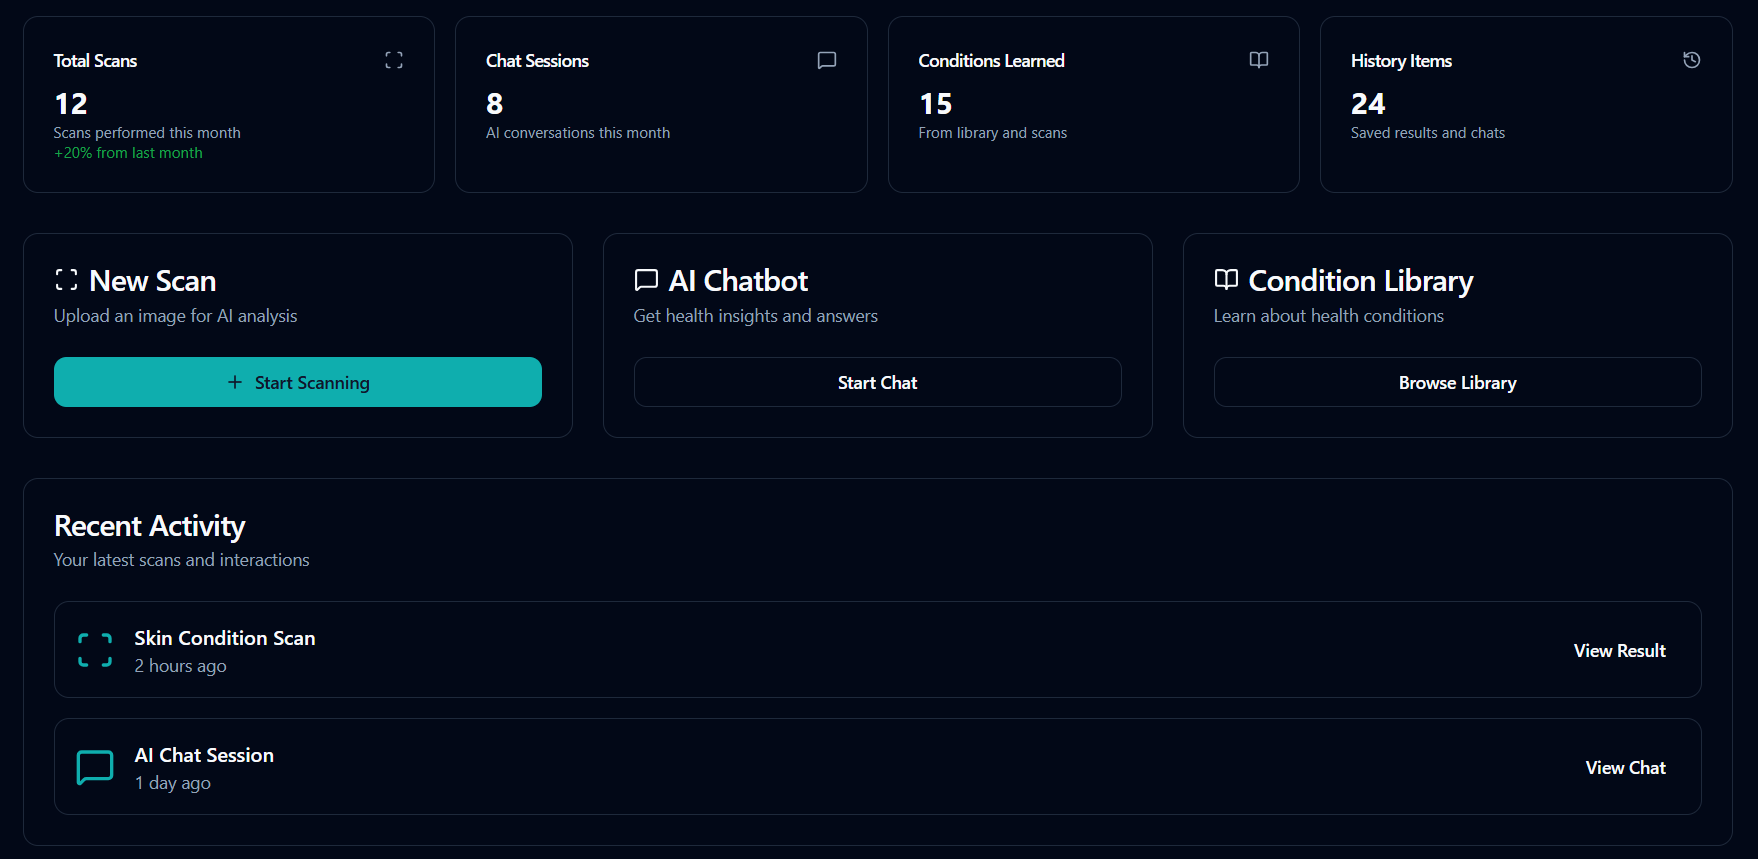Open View Chat for AI Chat Session
The image size is (1758, 859).
1626,767
